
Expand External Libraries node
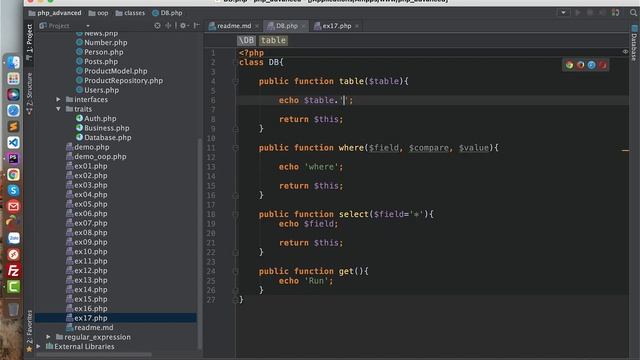click(x=39, y=347)
